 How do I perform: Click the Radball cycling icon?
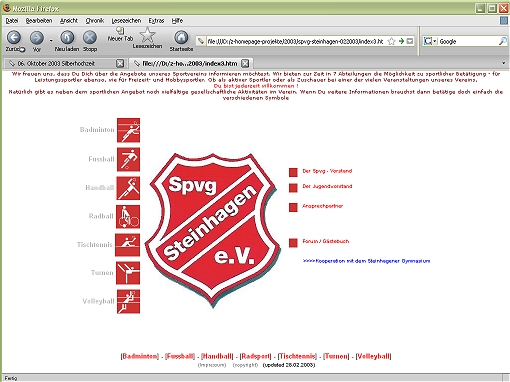128,217
